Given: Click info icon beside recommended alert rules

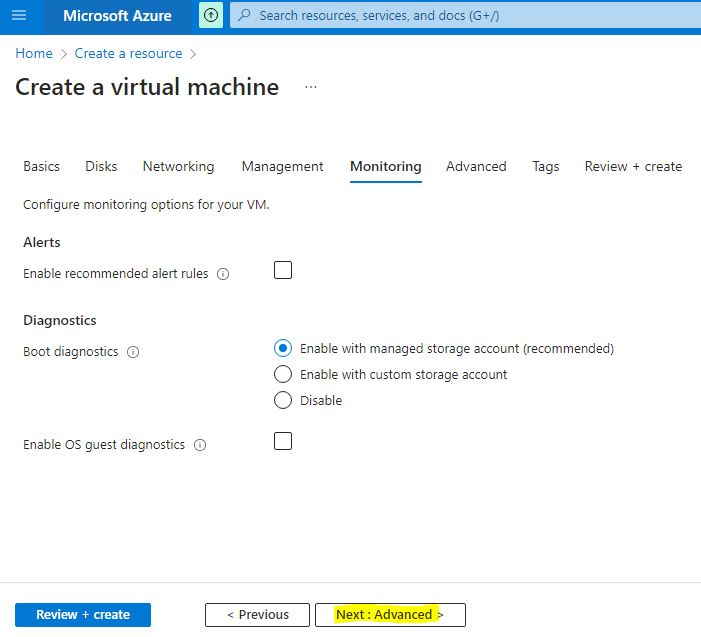Looking at the screenshot, I should (223, 274).
